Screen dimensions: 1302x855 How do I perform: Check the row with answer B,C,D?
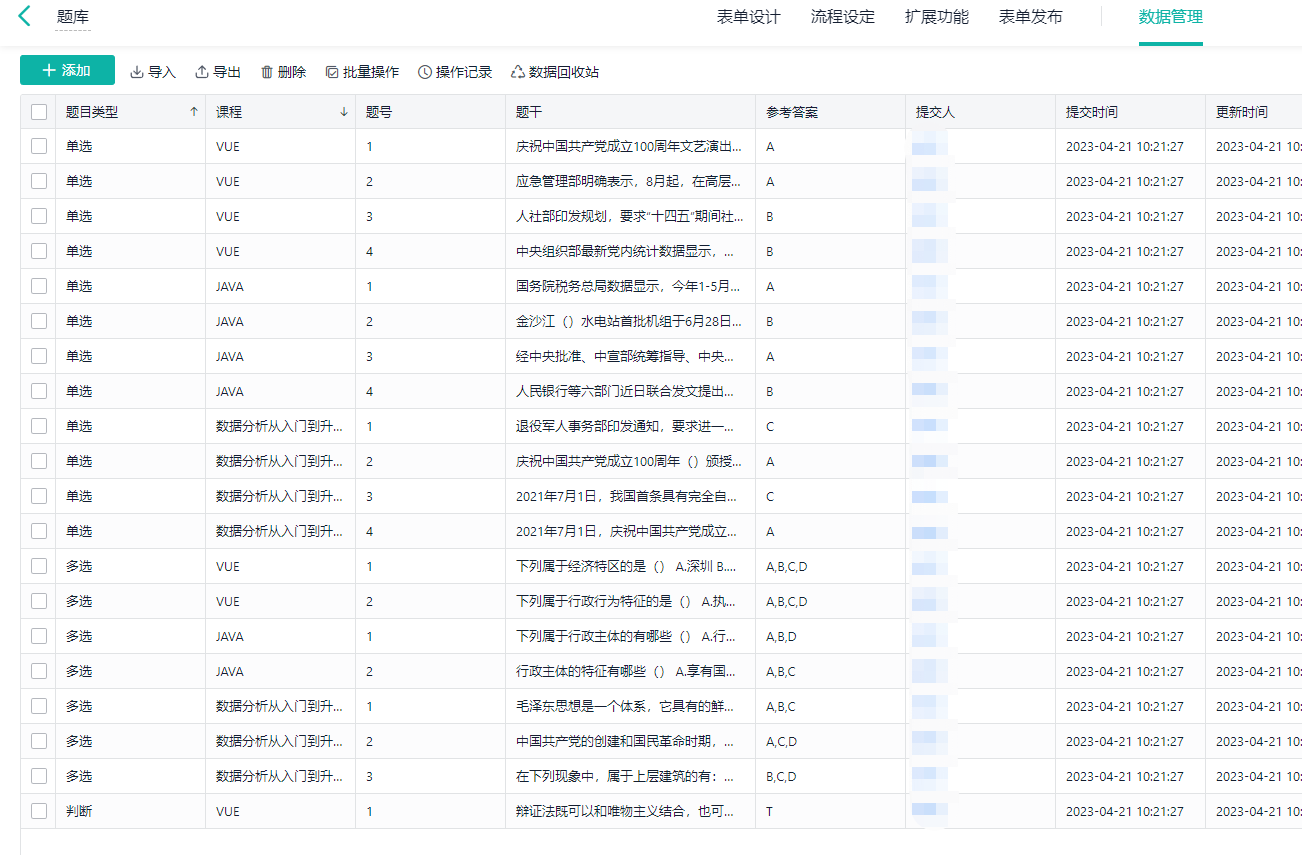[39, 776]
